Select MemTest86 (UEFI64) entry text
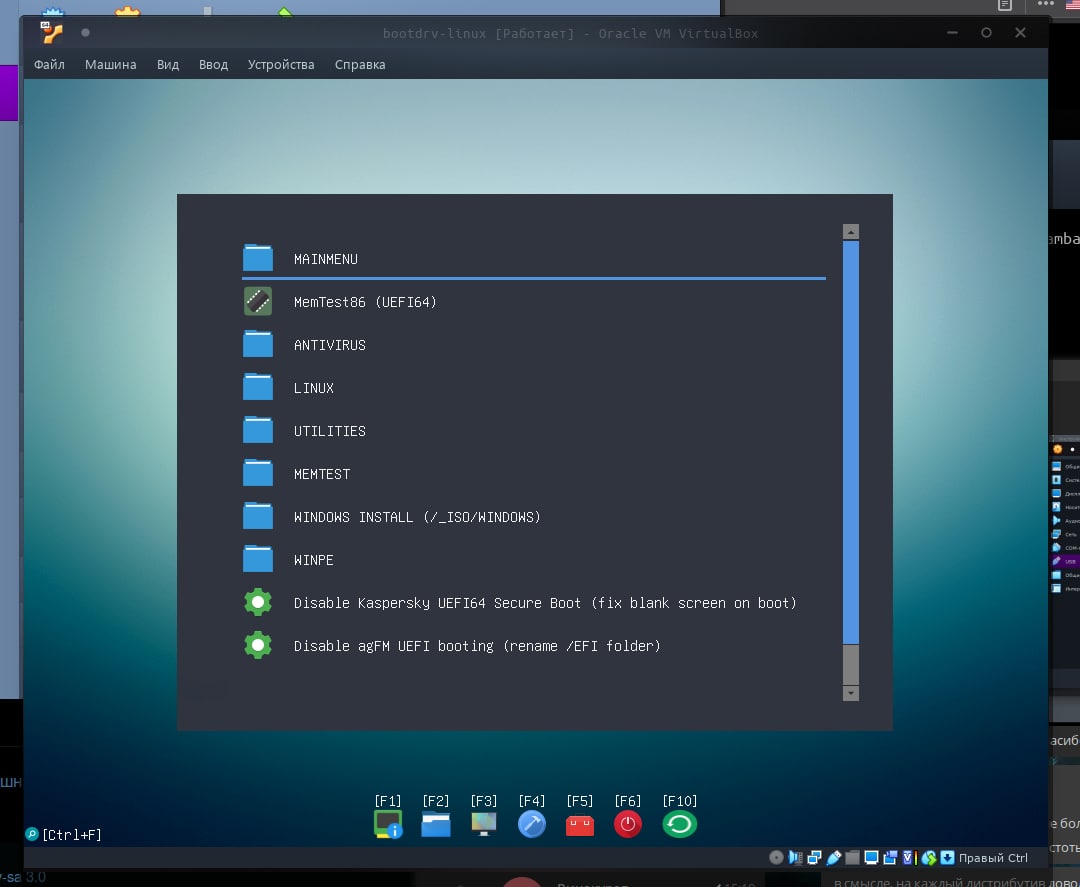Screen dimensions: 1080x887 365,302
